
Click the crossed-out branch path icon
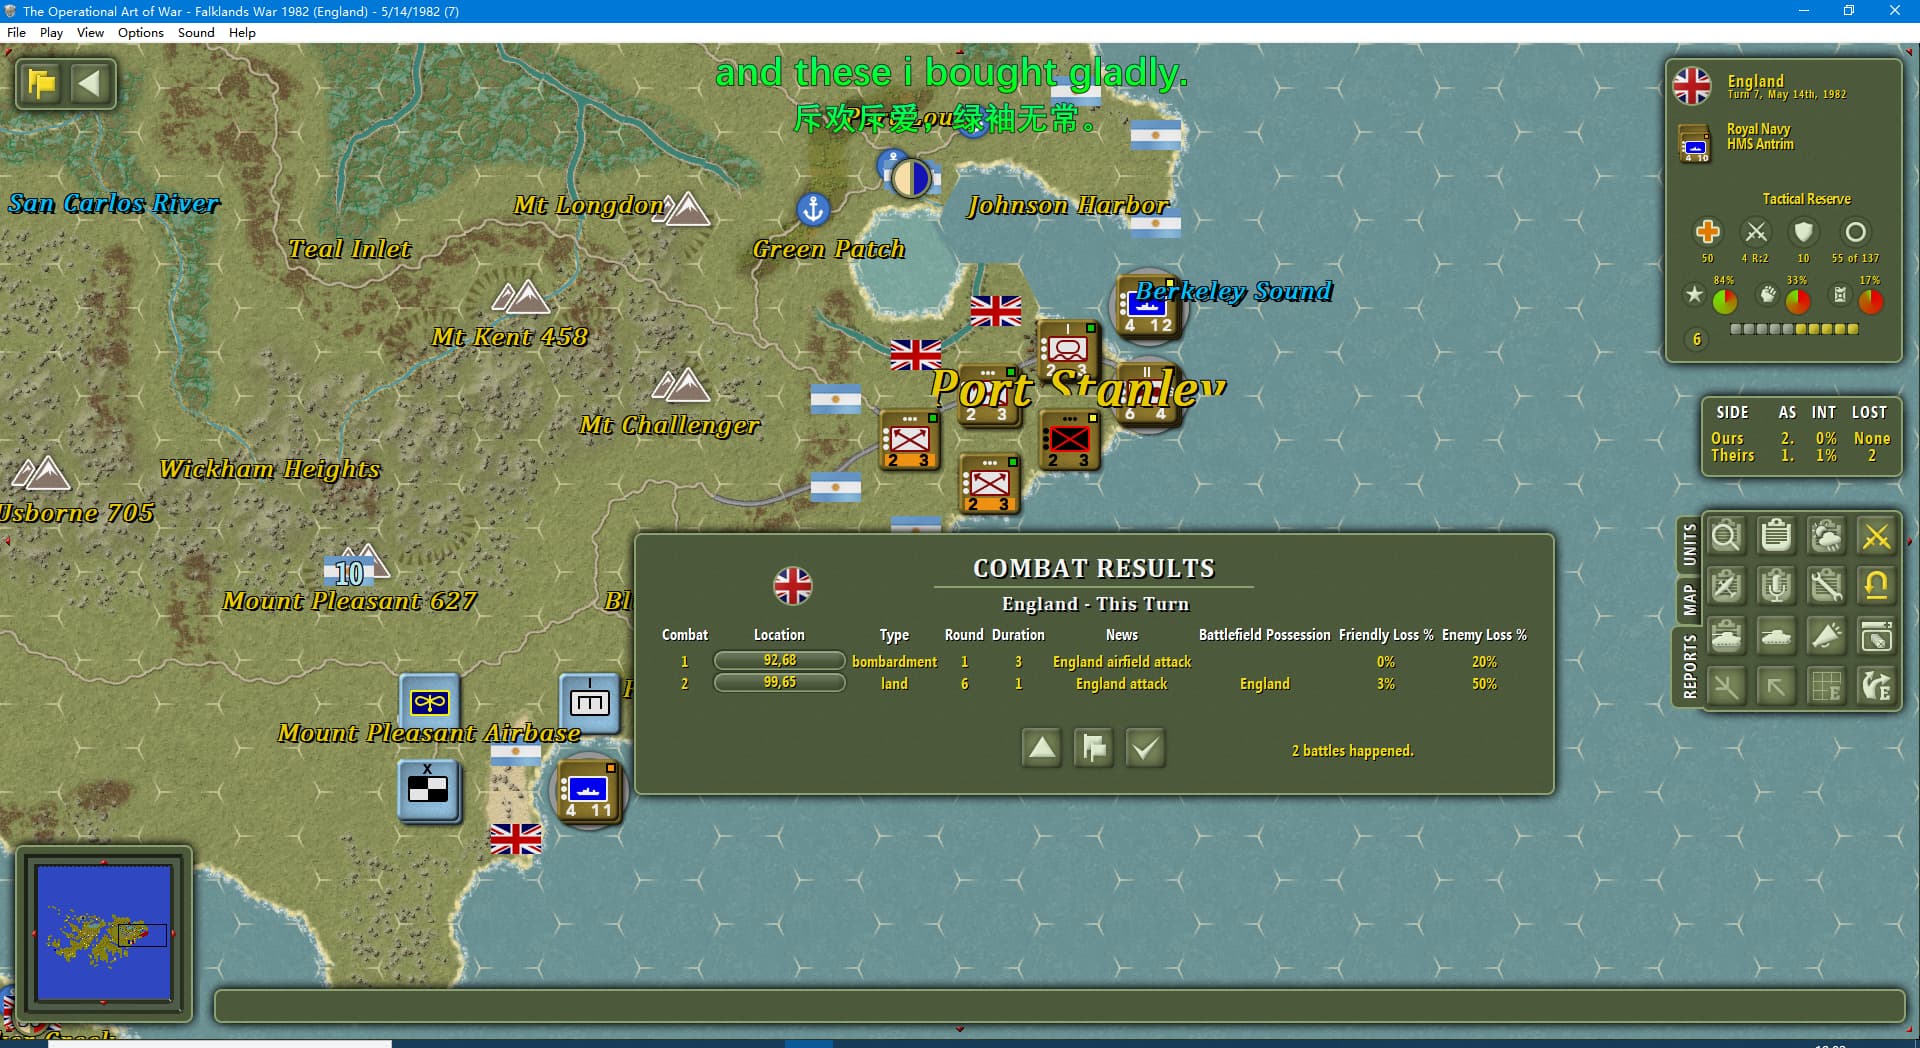1726,686
